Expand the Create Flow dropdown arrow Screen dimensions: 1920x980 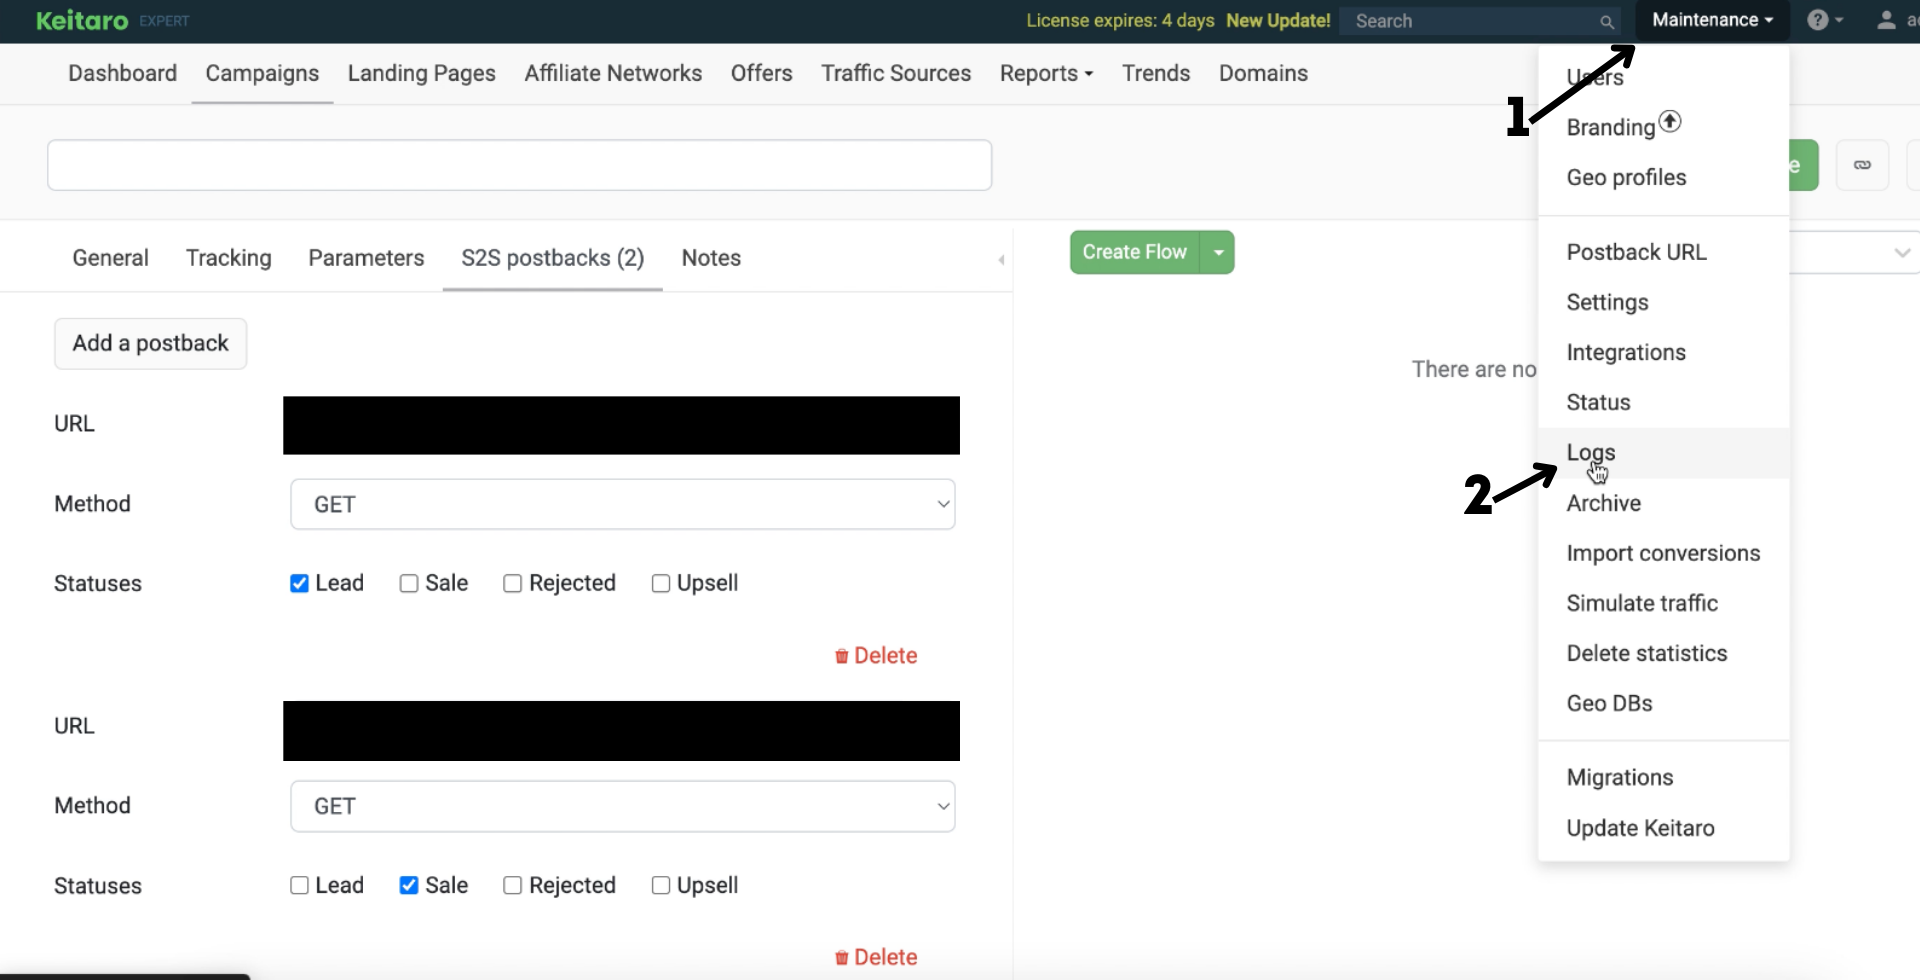(x=1218, y=253)
